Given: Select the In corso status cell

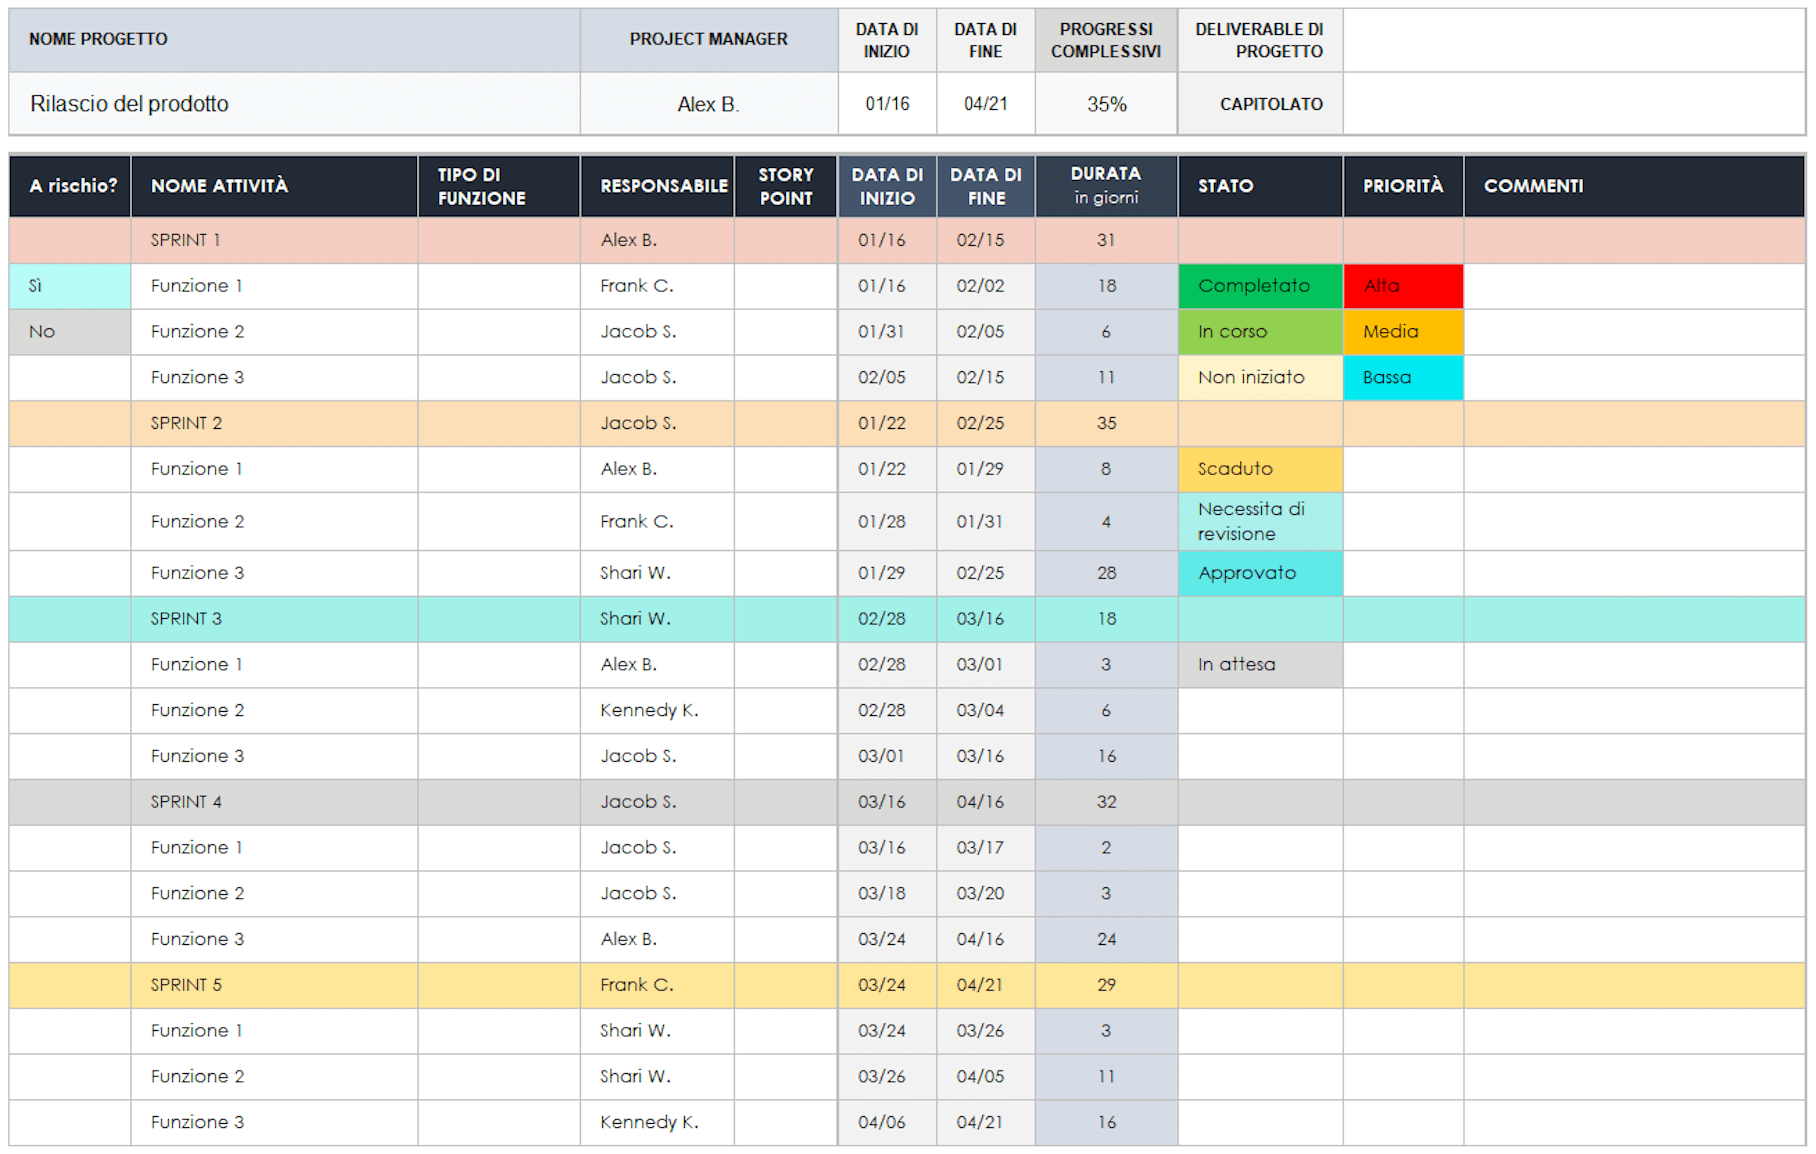Looking at the screenshot, I should (1259, 332).
